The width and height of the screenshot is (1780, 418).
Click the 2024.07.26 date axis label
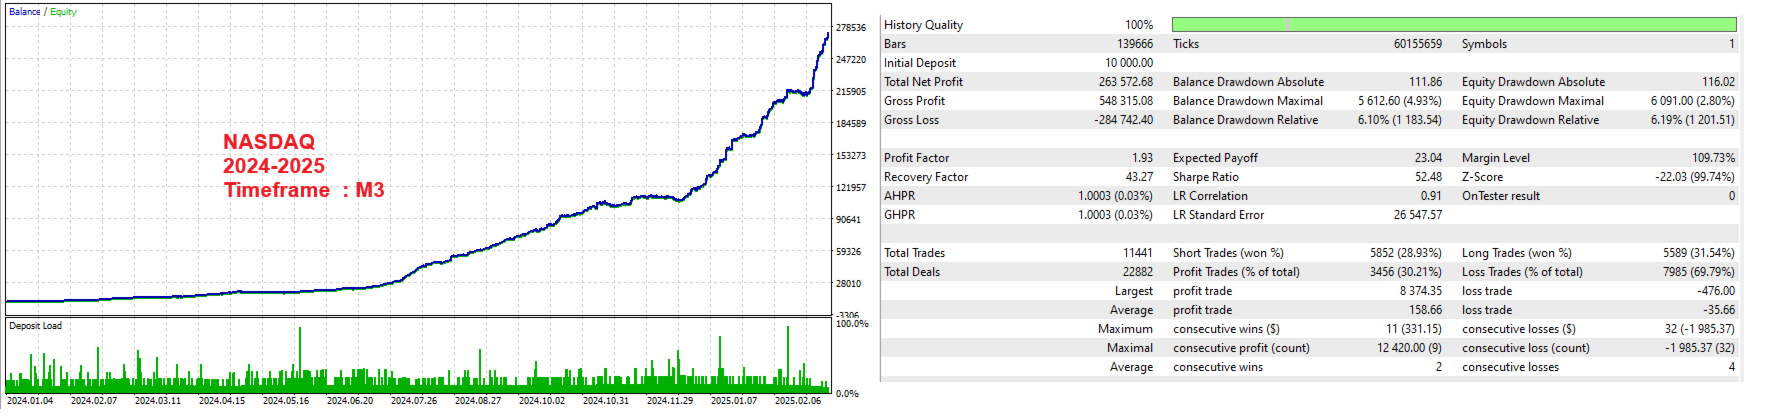coord(414,401)
